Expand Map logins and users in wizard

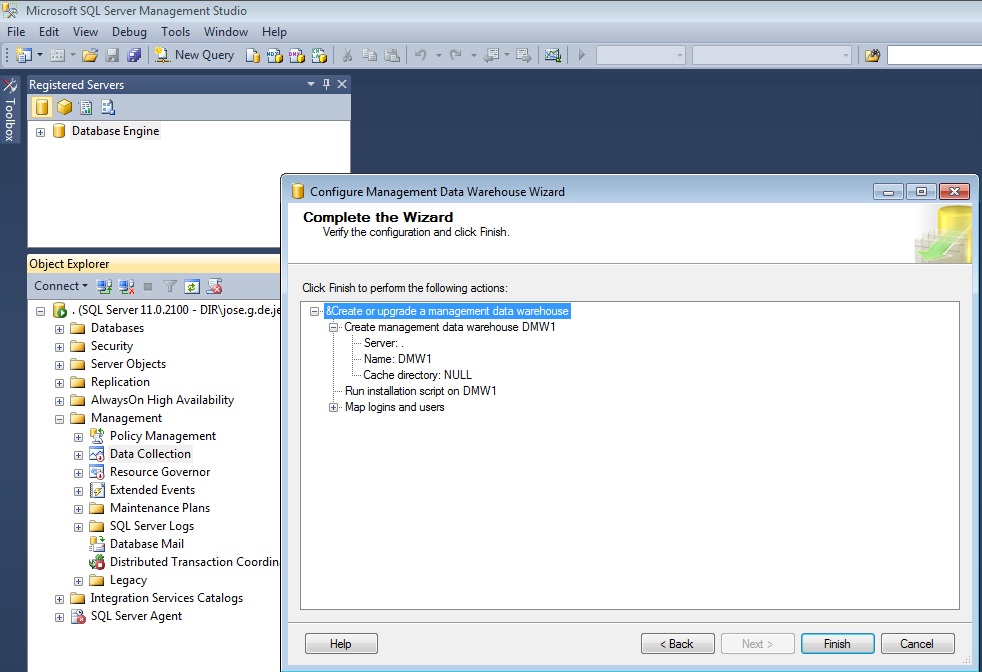(x=334, y=408)
